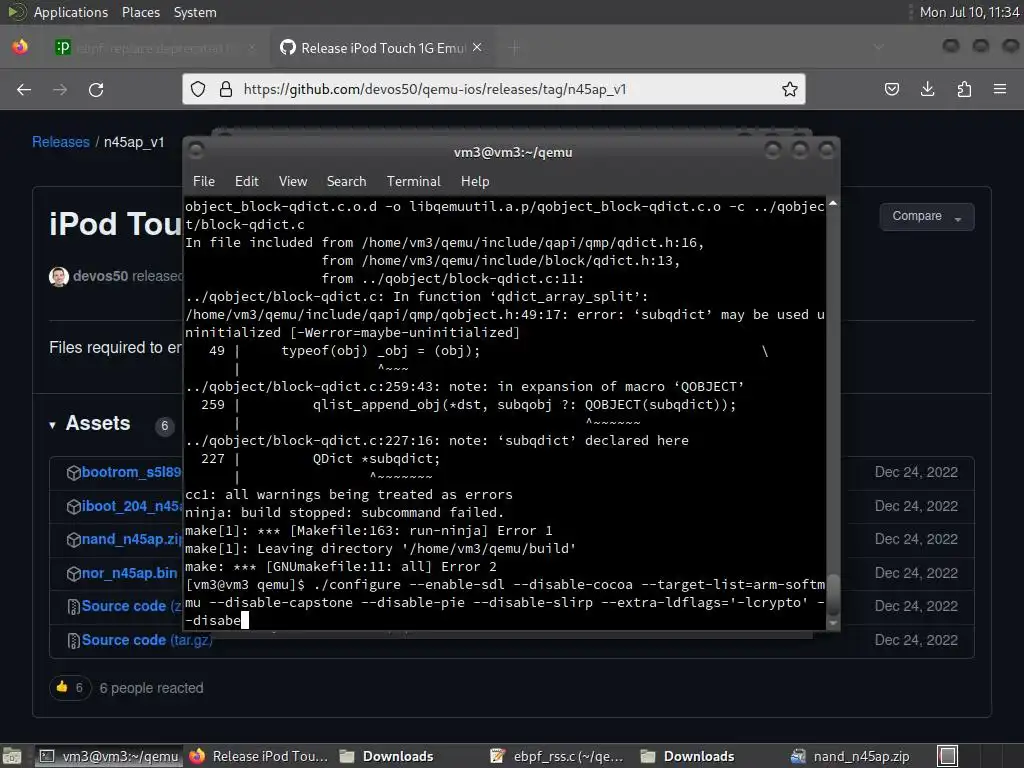Open the Releases breadcrumb link
1024x768 pixels.
(x=61, y=142)
